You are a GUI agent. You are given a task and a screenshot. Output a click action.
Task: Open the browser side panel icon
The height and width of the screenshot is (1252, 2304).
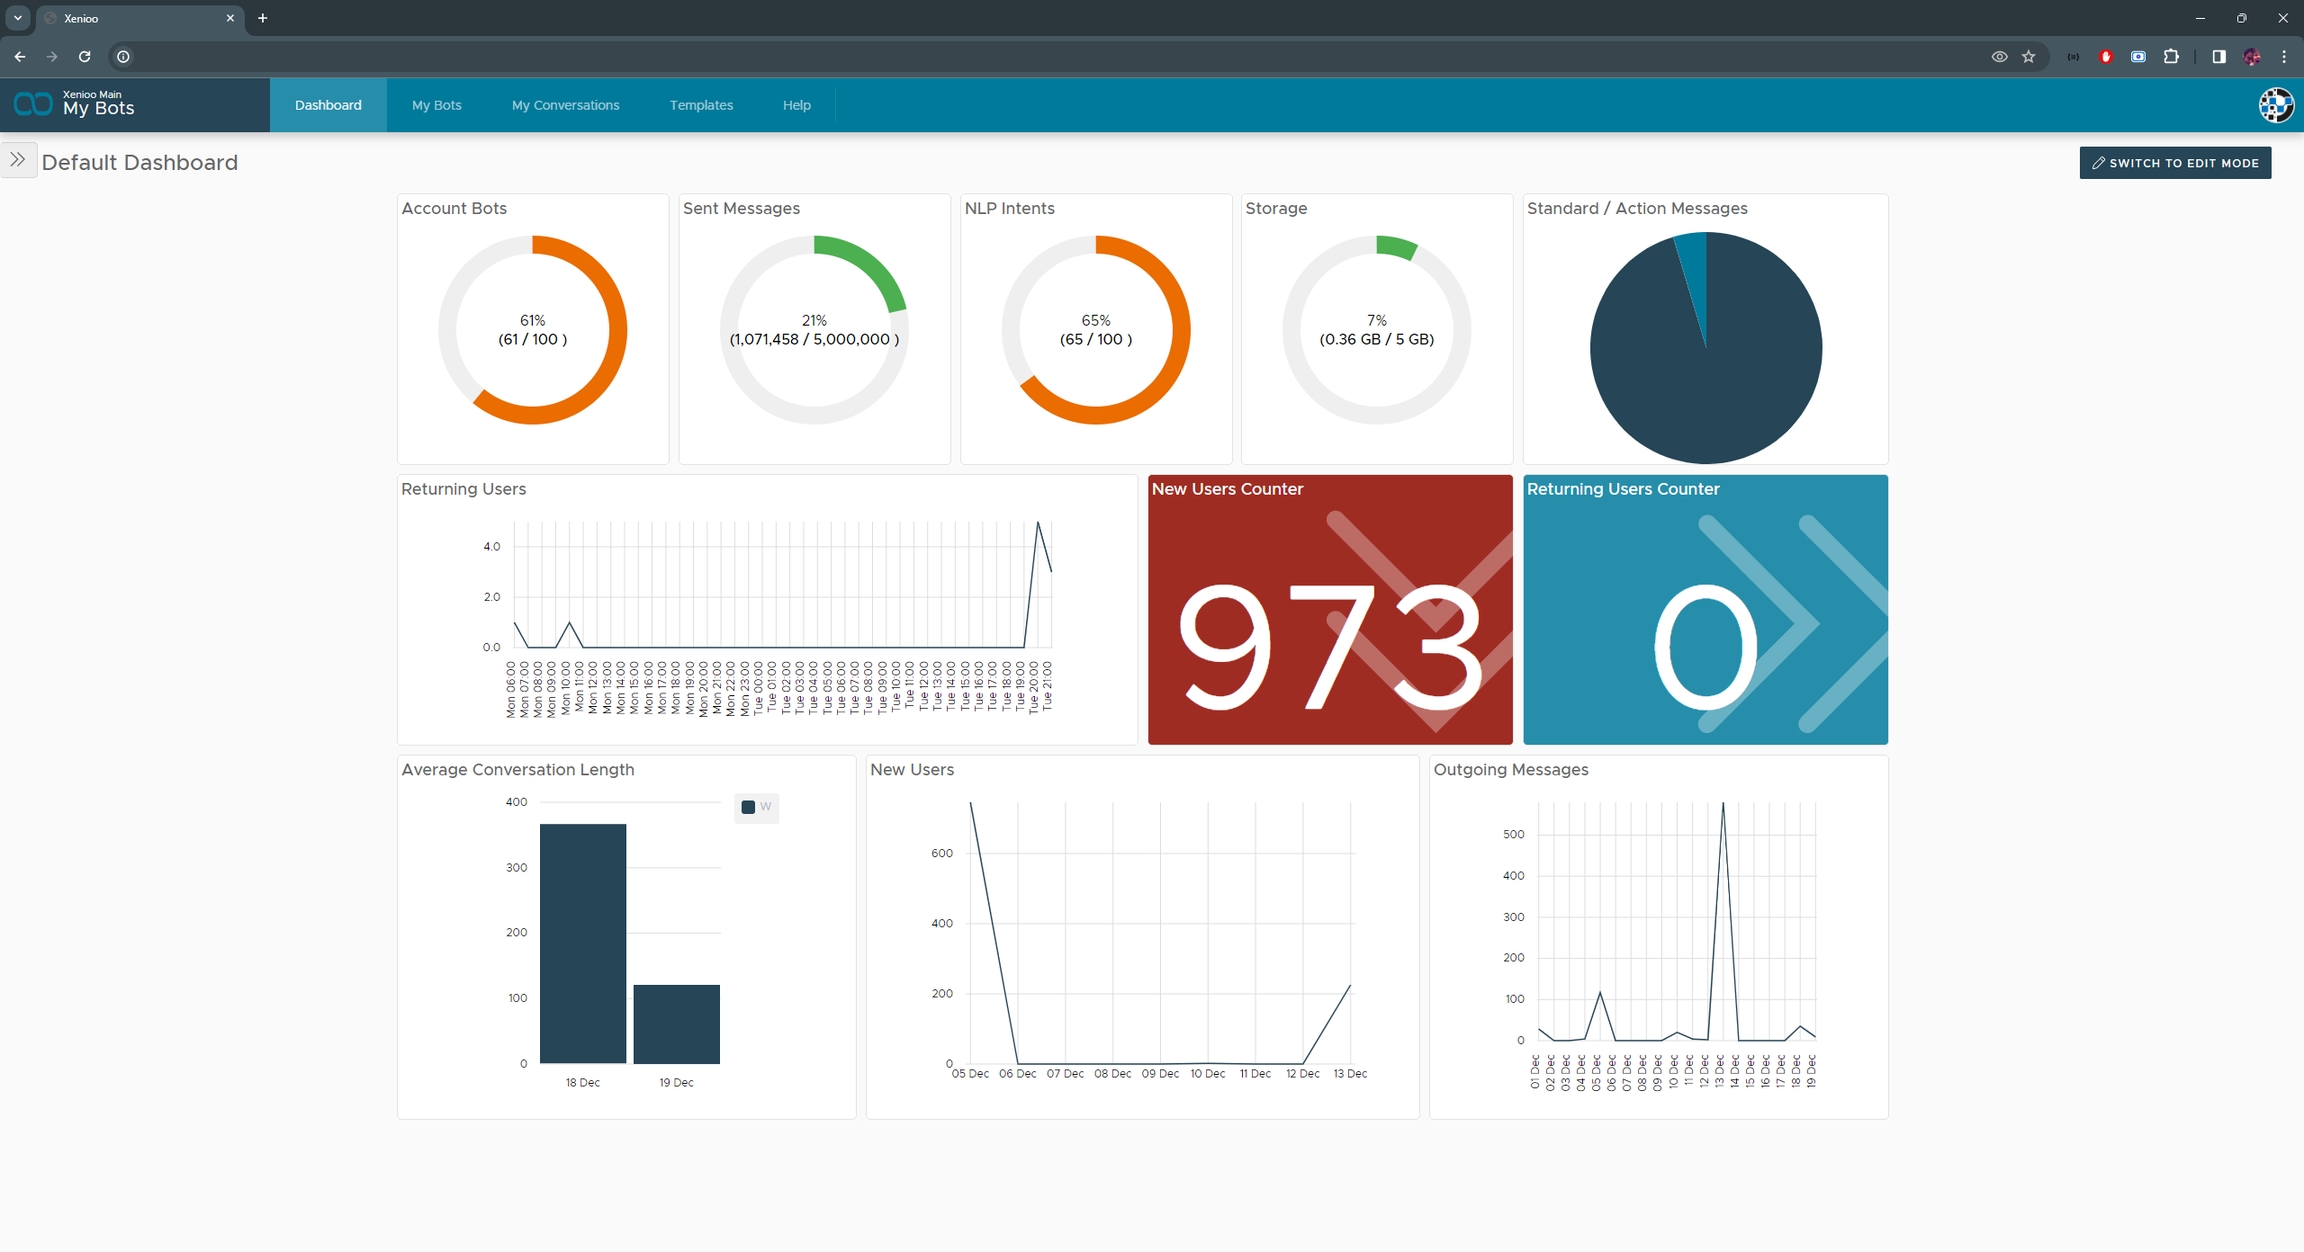click(x=2218, y=57)
